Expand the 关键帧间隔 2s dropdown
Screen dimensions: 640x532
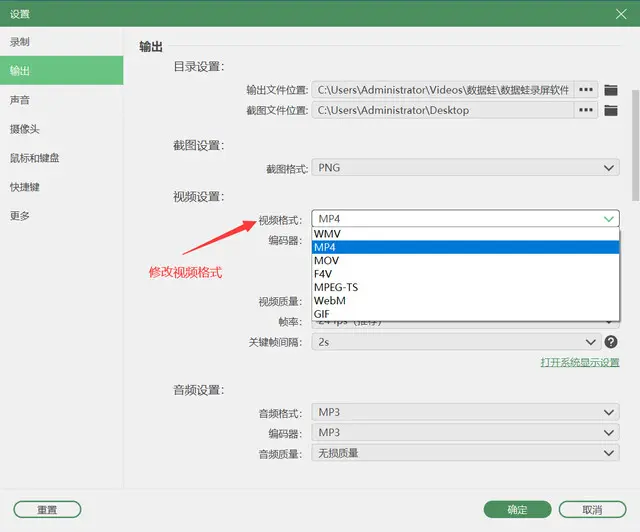(456, 342)
